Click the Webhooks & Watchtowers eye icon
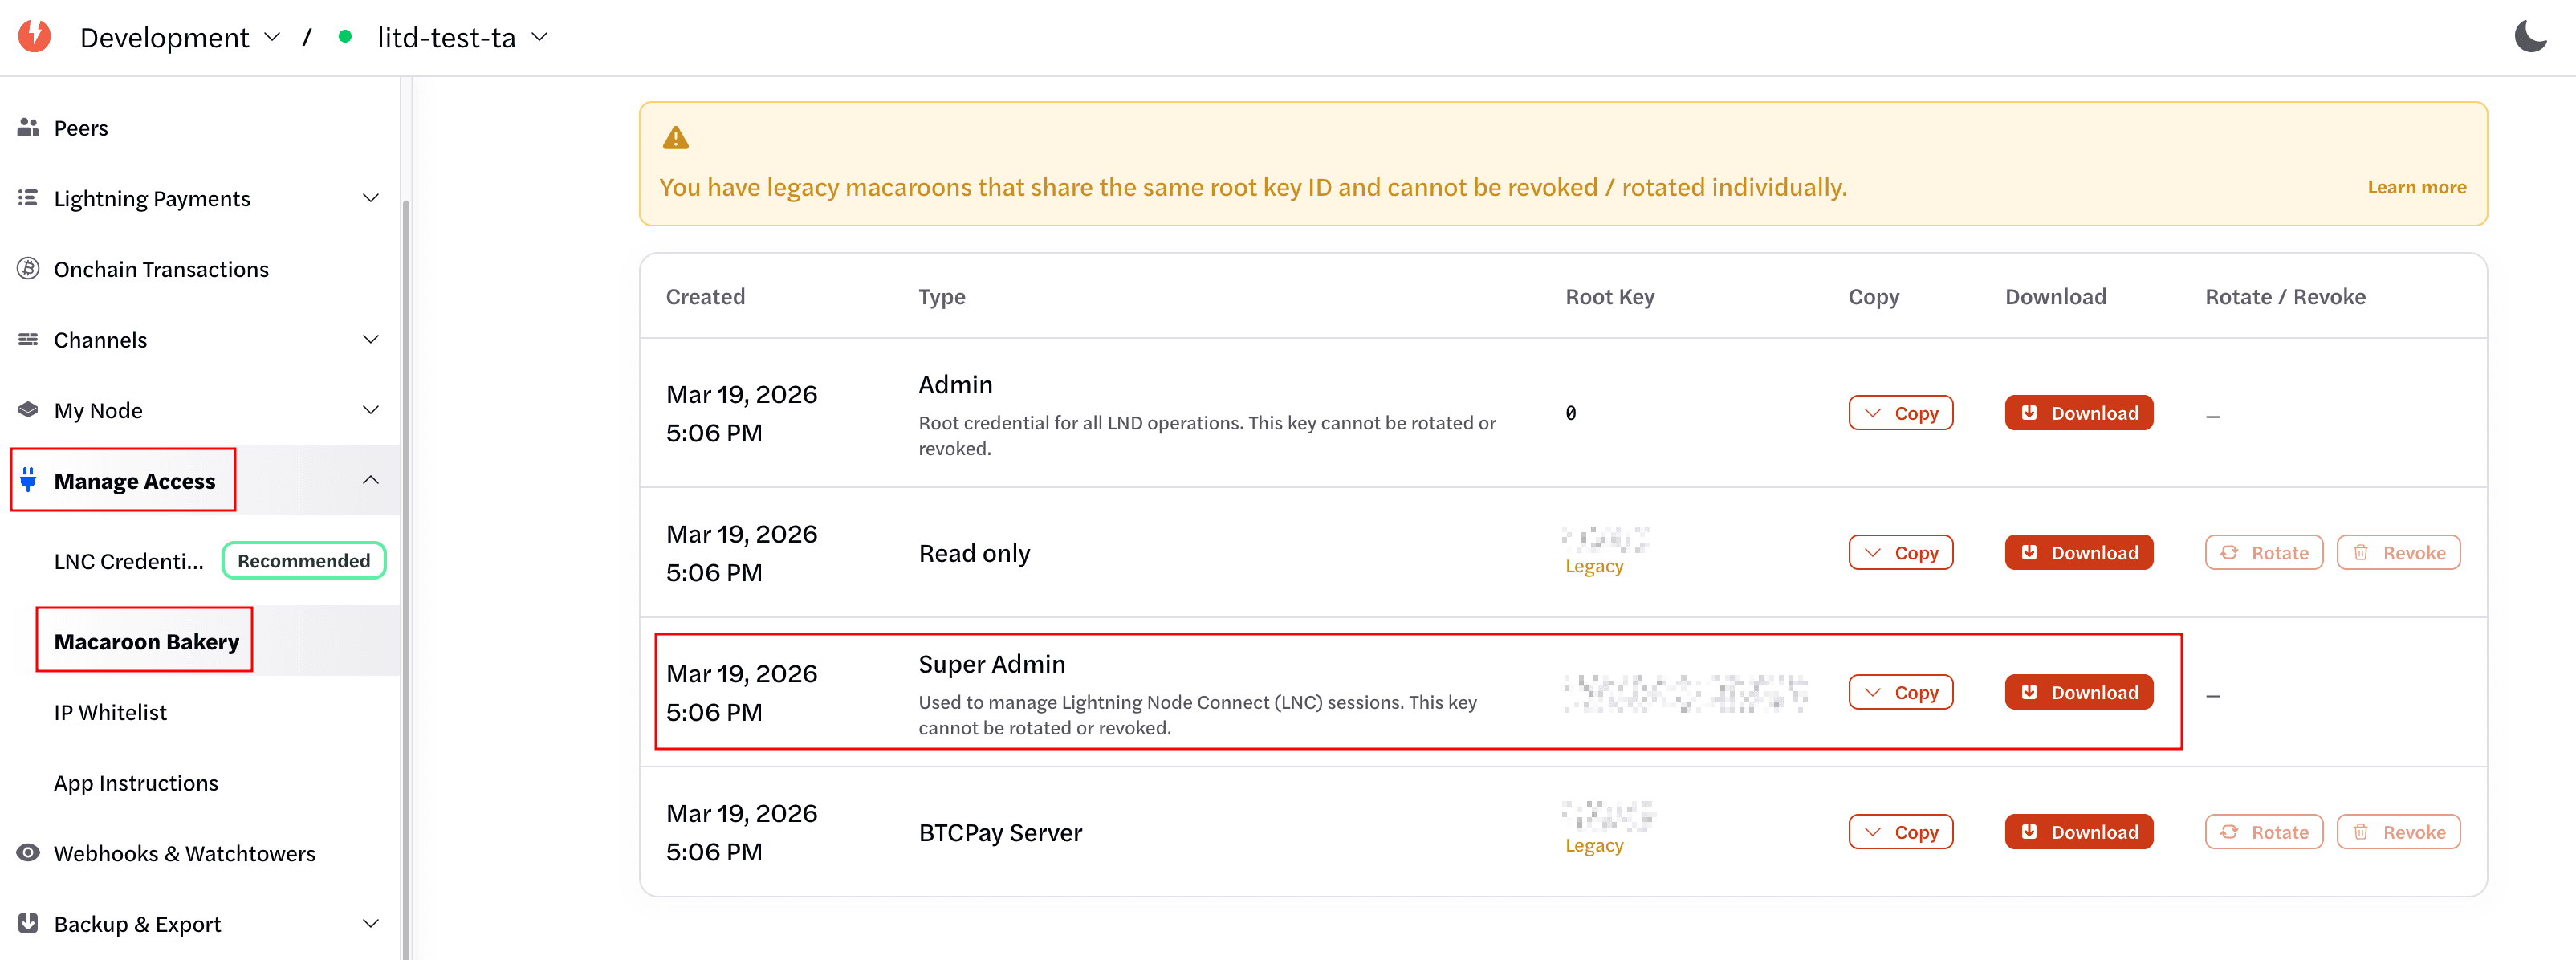Viewport: 2576px width, 960px height. coord(28,853)
